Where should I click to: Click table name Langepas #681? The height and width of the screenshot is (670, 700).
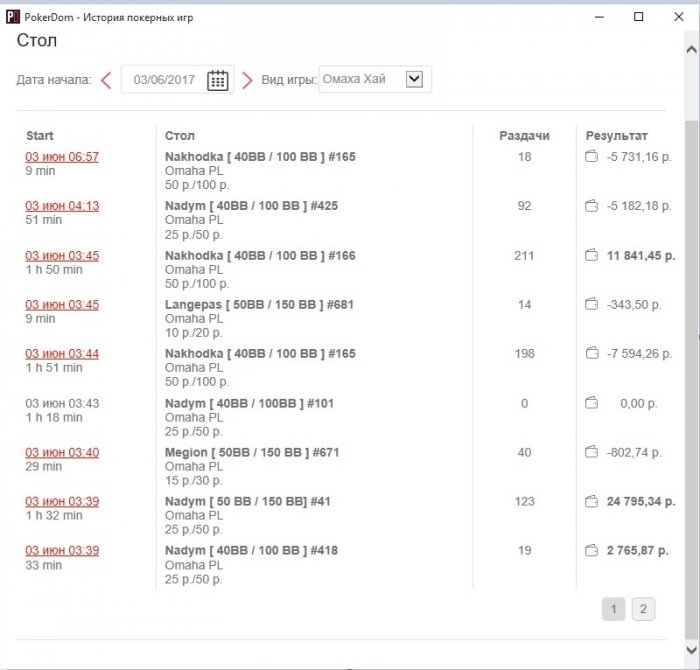pos(259,305)
